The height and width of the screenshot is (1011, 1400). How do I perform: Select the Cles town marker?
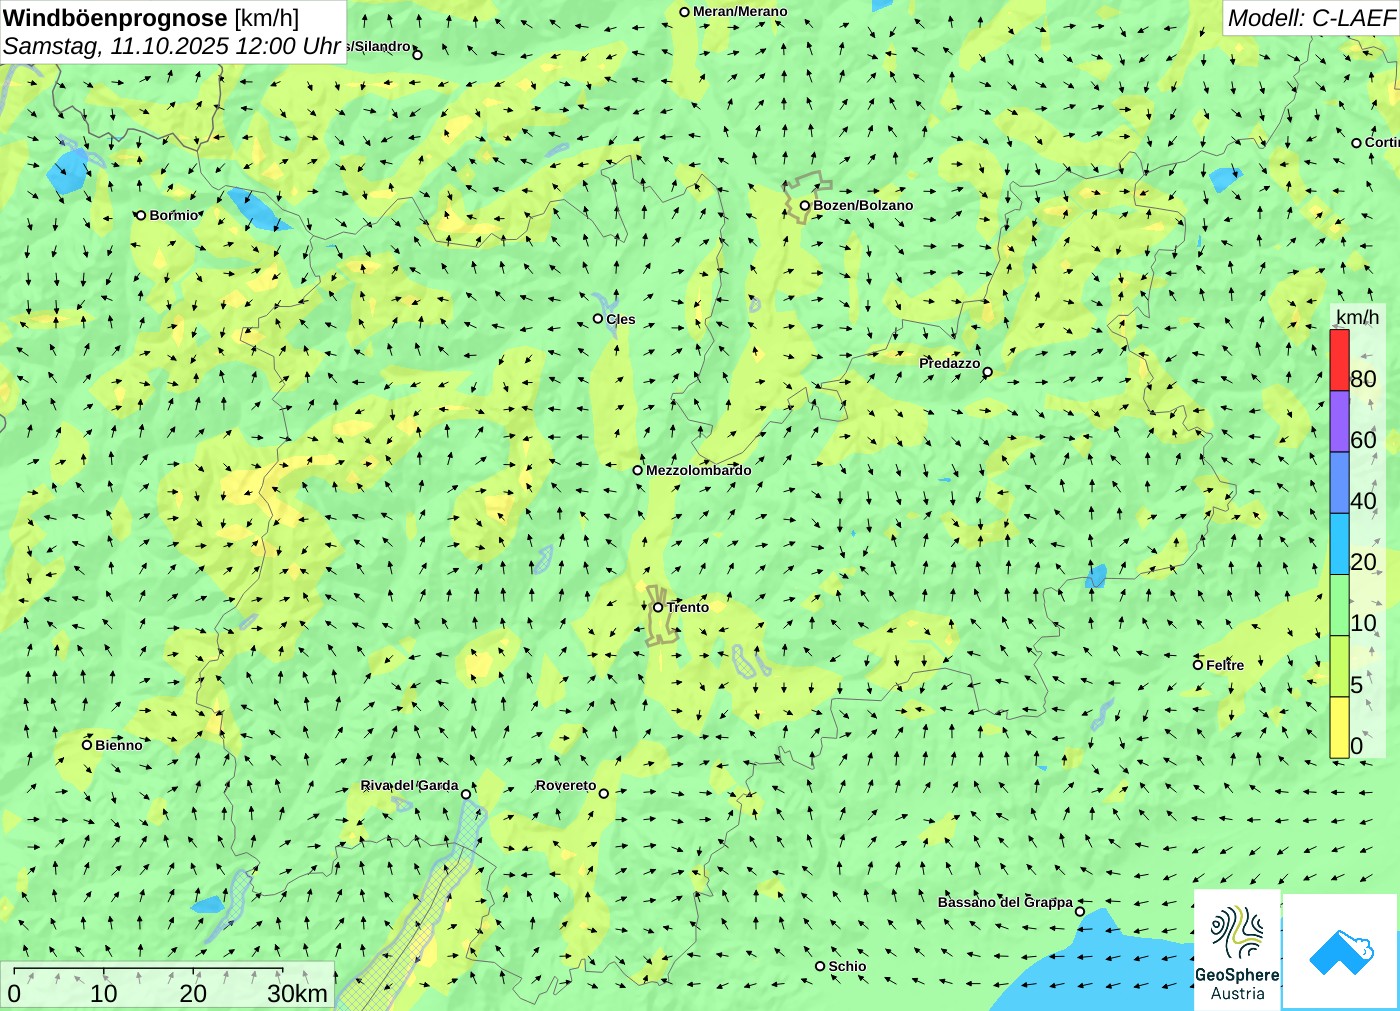tap(598, 319)
